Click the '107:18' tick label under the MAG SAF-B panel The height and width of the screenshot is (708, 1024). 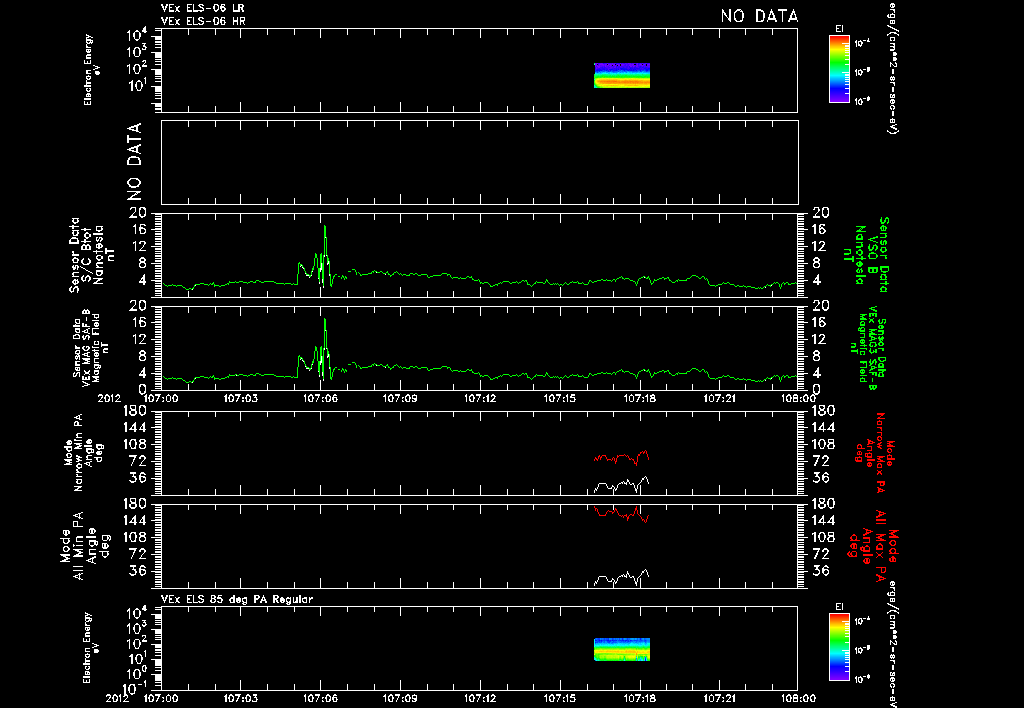click(x=639, y=398)
